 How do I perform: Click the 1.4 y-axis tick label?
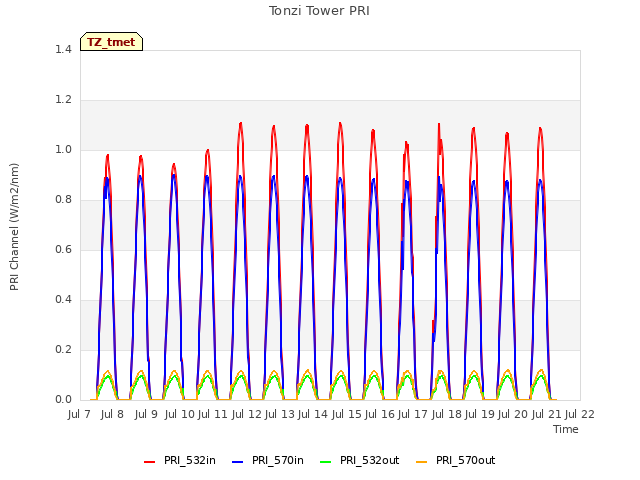[63, 49]
